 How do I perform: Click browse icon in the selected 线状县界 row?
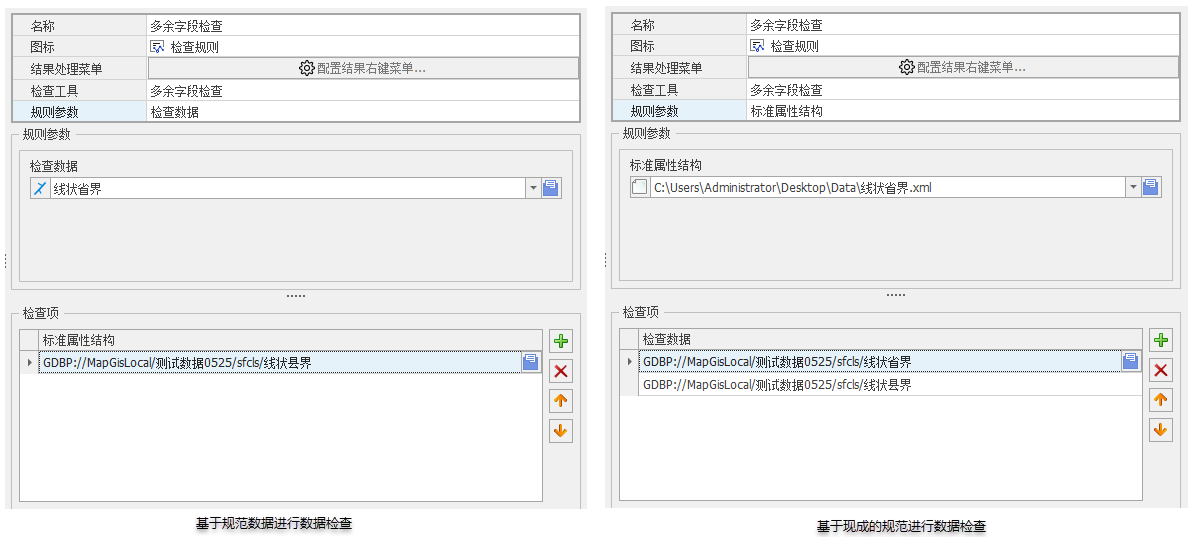[530, 363]
